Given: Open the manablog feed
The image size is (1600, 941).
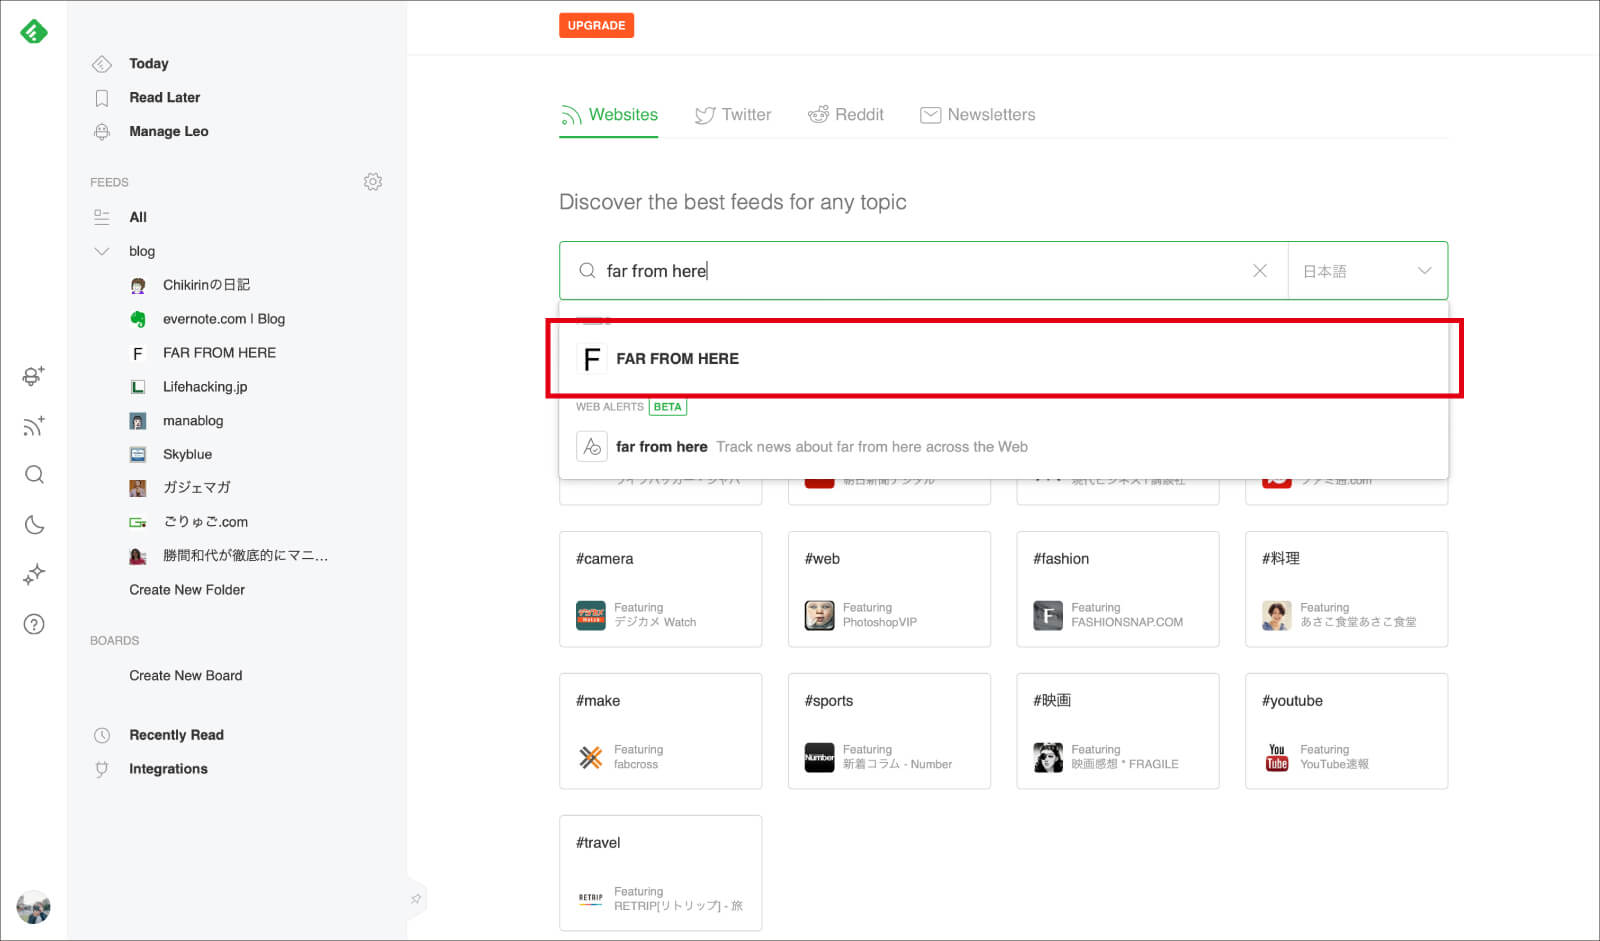Looking at the screenshot, I should tap(193, 421).
